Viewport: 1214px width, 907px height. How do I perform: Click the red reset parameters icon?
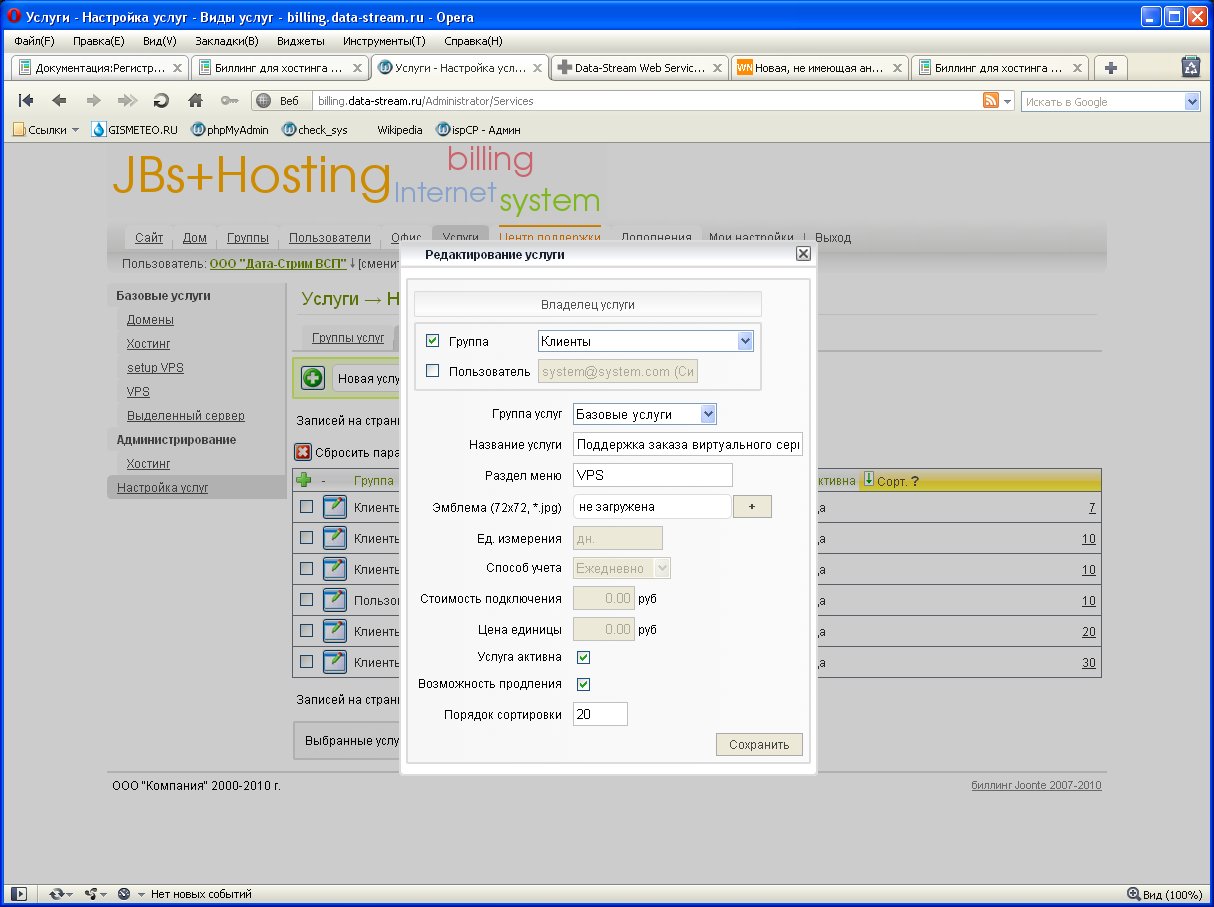tap(303, 452)
